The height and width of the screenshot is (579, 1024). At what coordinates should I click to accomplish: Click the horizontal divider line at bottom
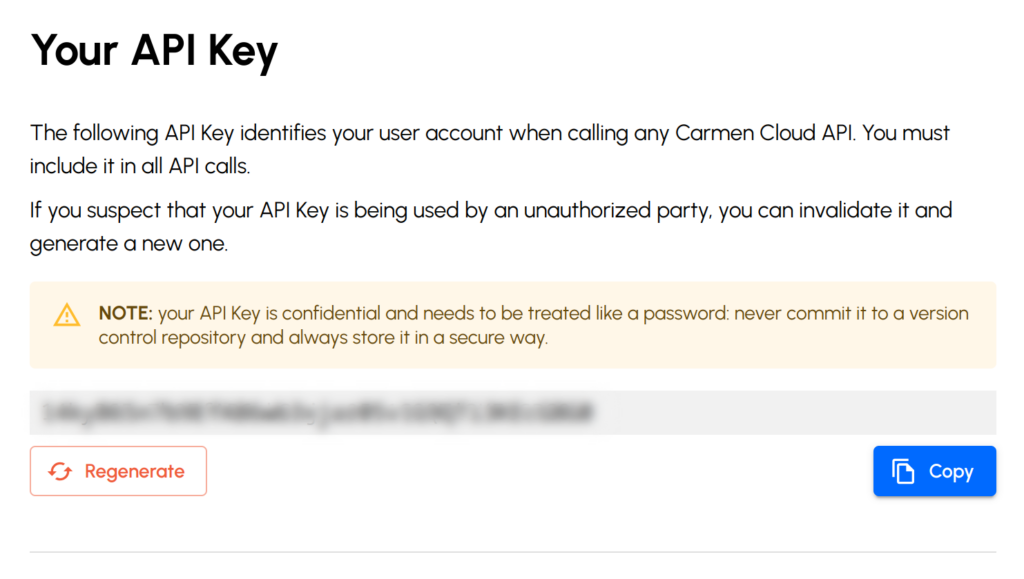tap(513, 552)
